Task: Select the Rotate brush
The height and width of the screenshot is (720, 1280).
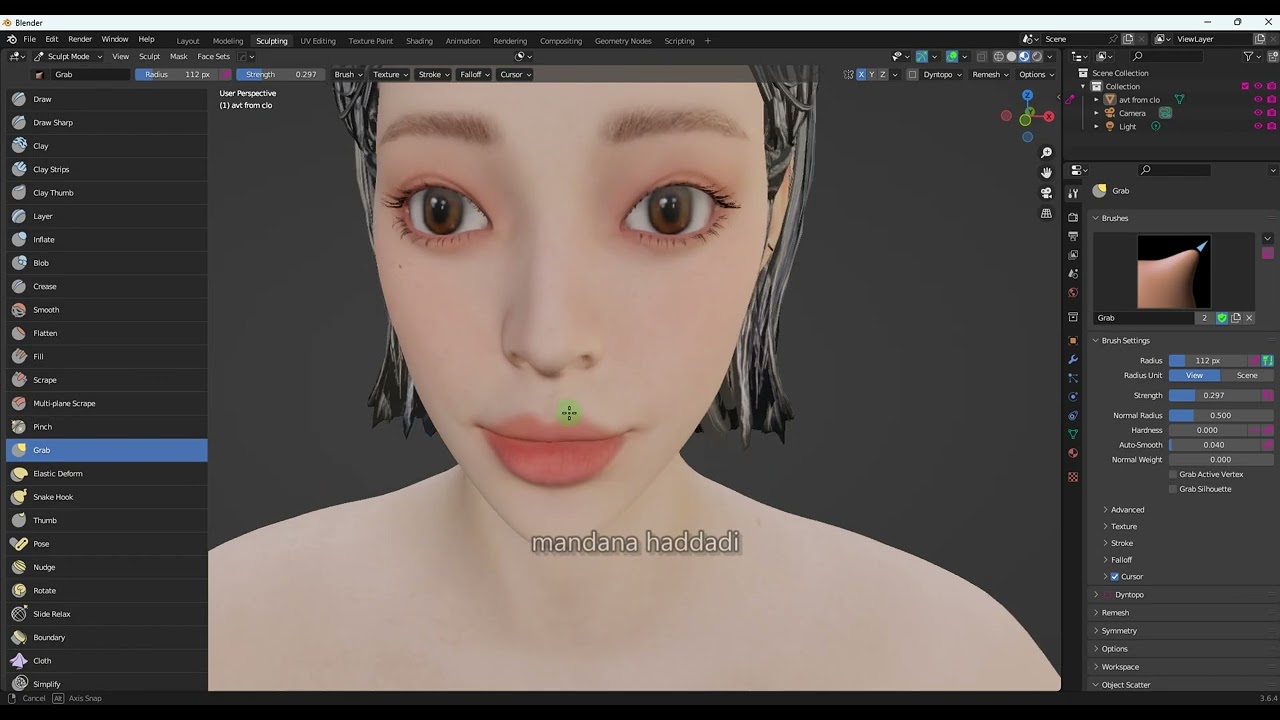Action: point(106,590)
